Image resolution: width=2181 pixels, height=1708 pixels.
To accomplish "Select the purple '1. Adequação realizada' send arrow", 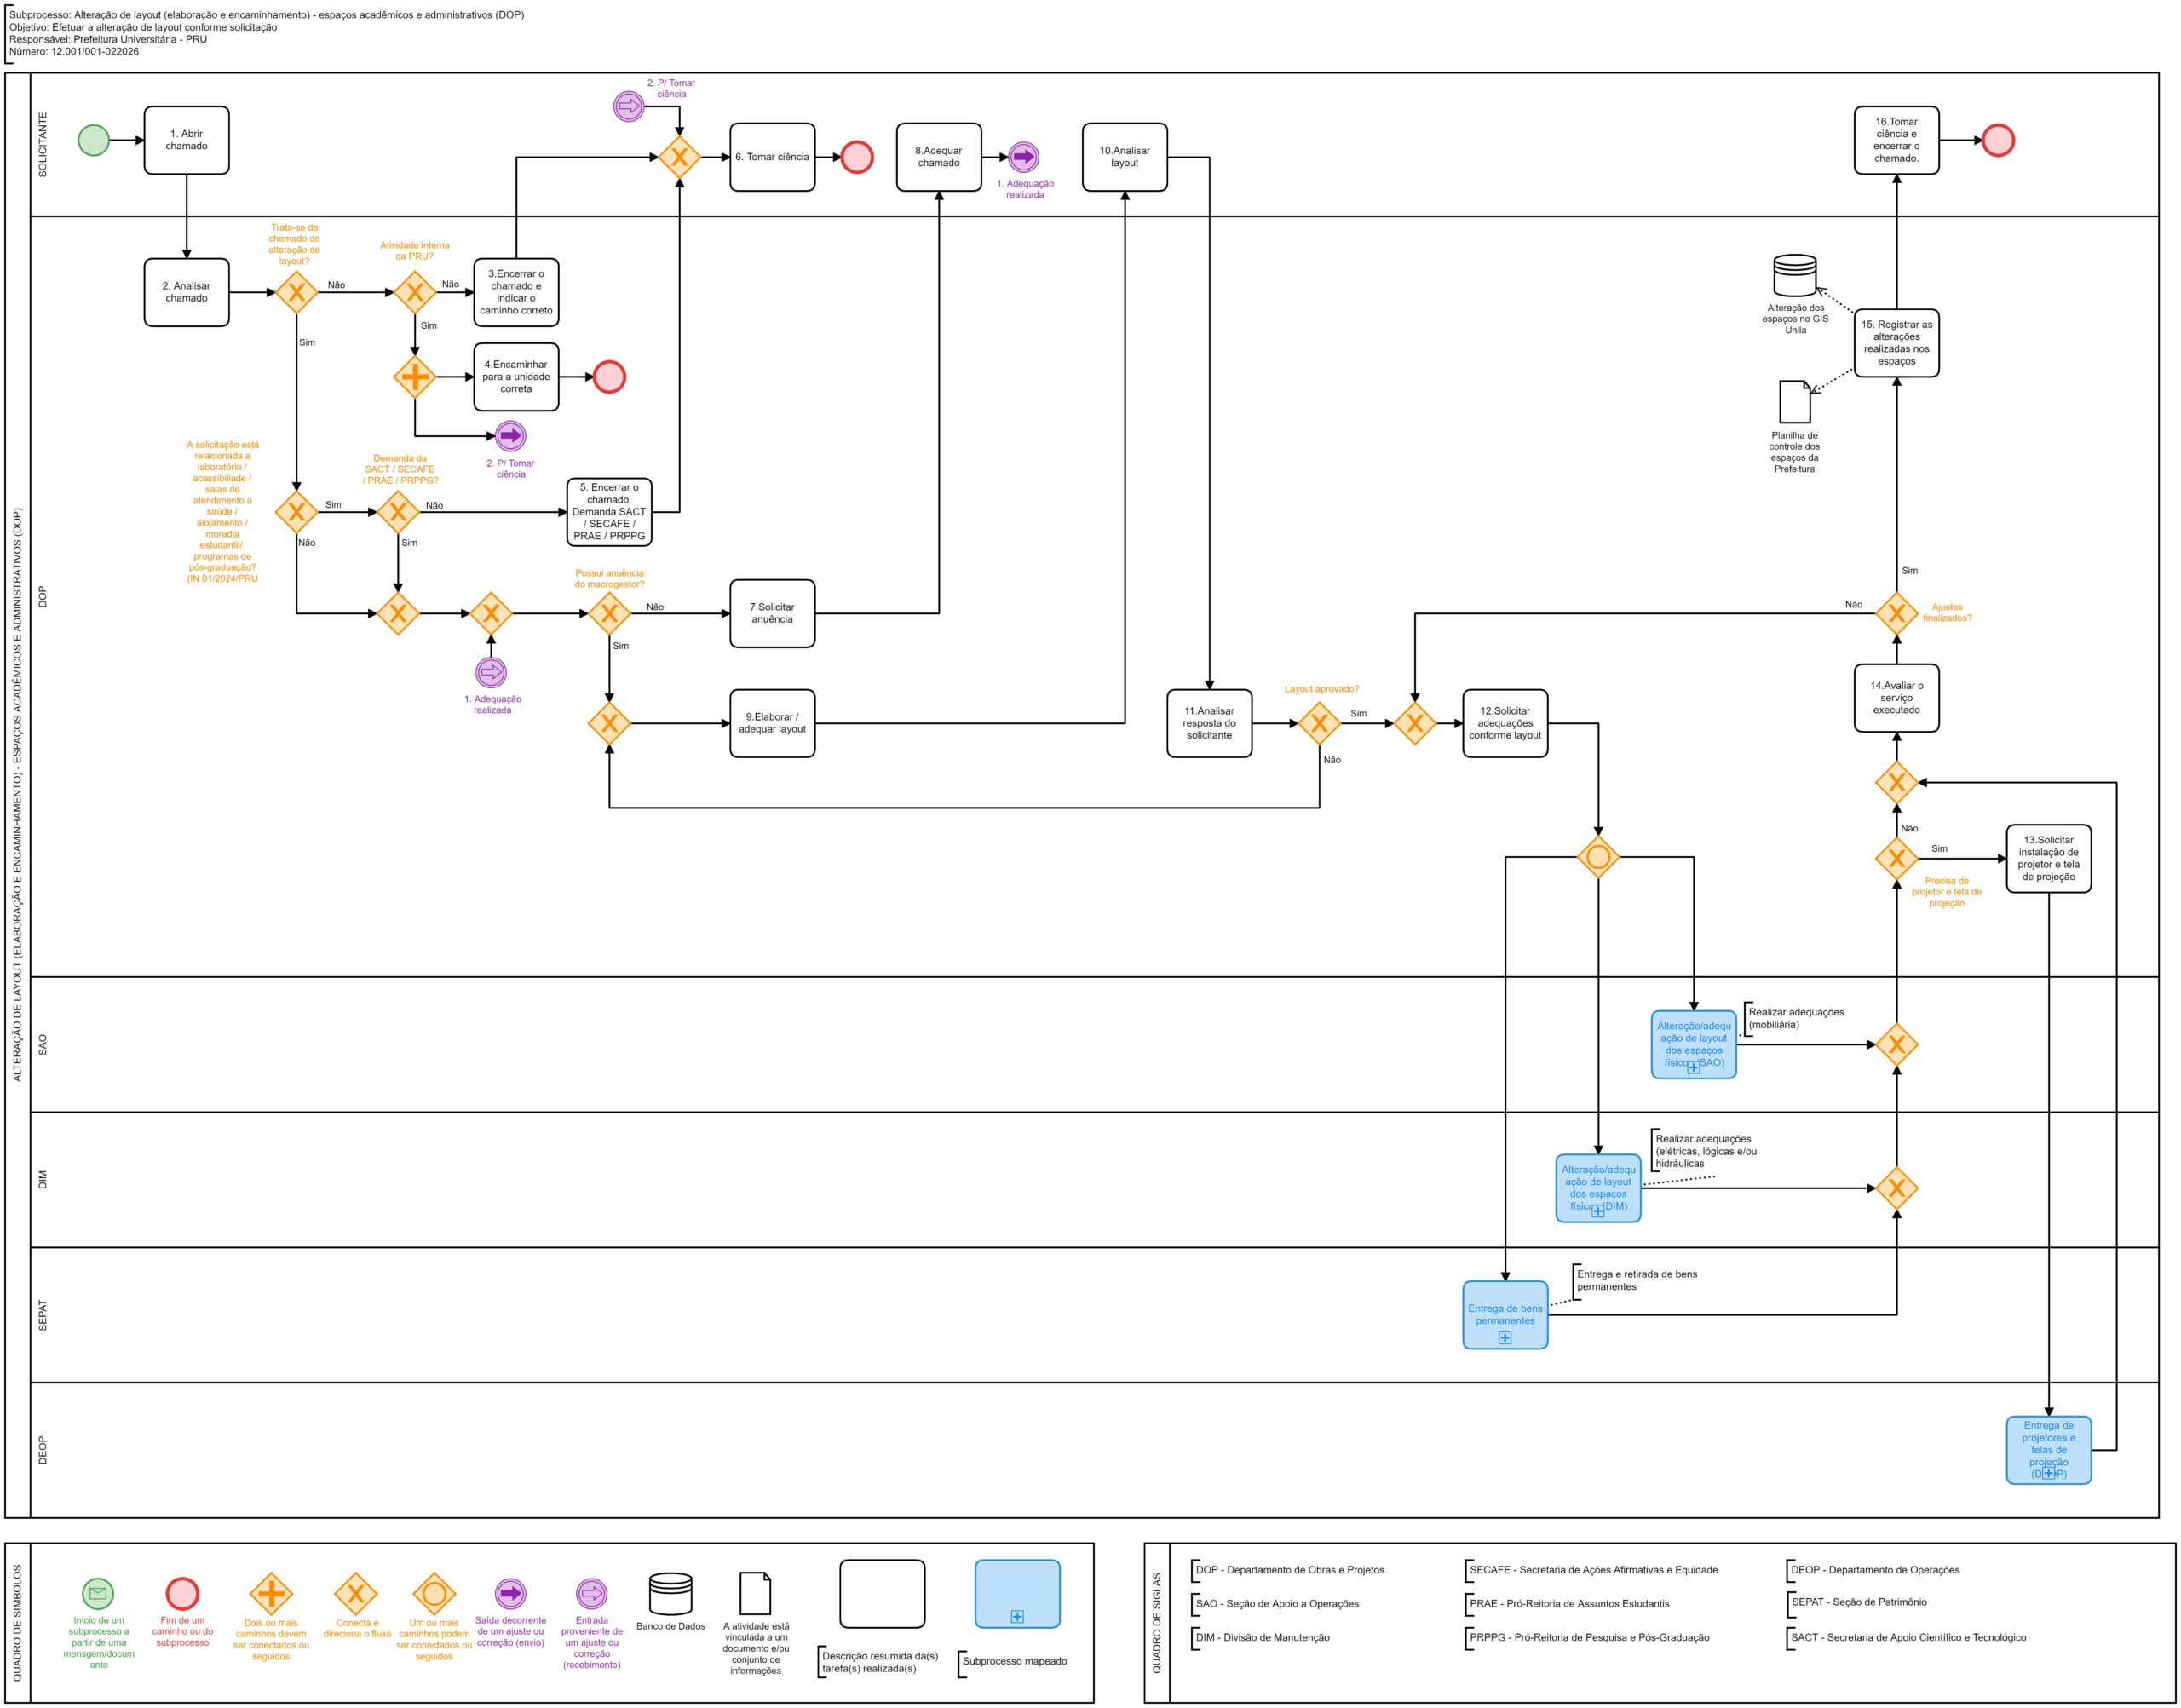I will pyautogui.click(x=1023, y=157).
